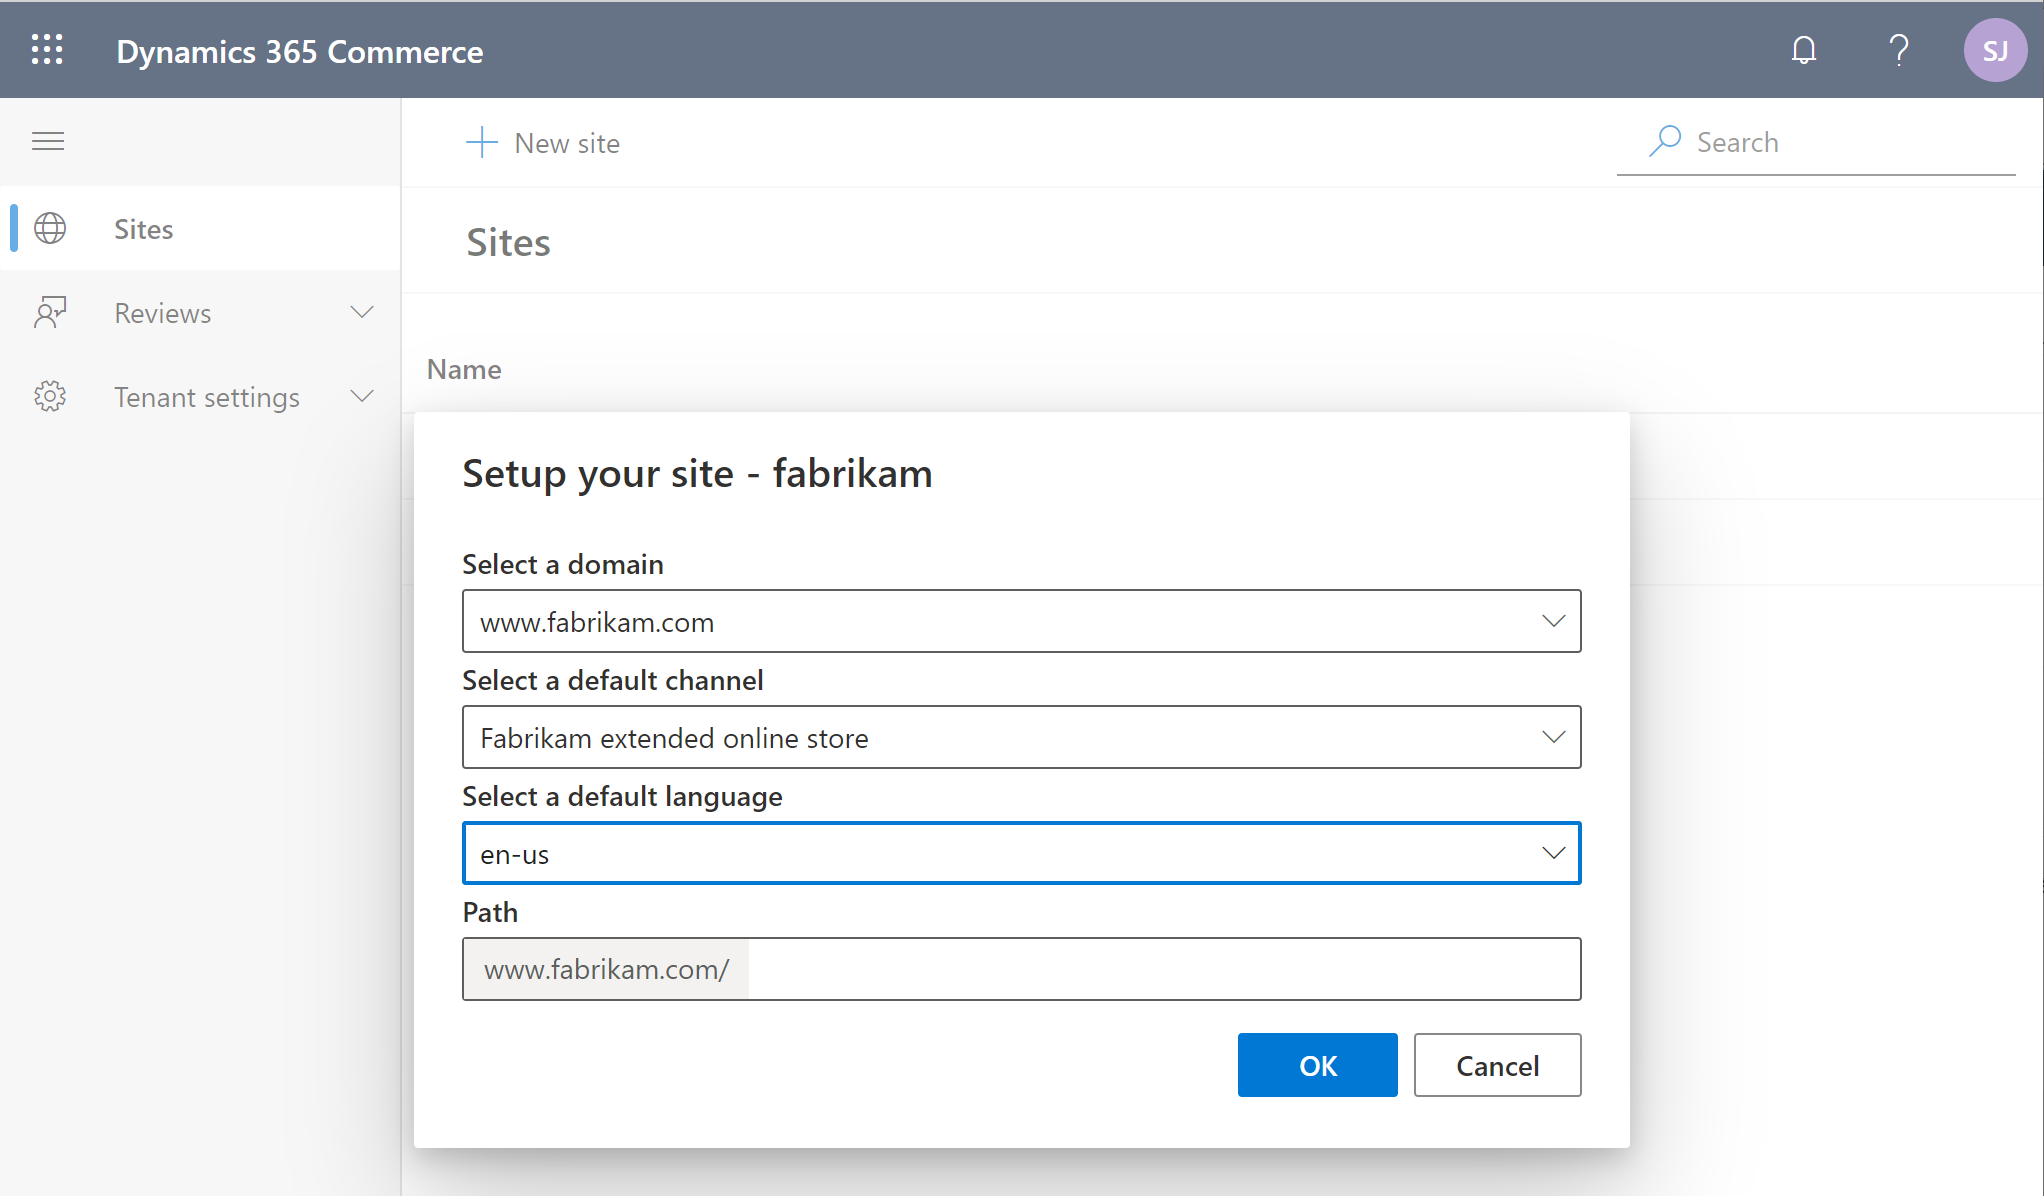Screen dimensions: 2044x1196
Task: Click the help question mark icon
Action: point(1900,51)
